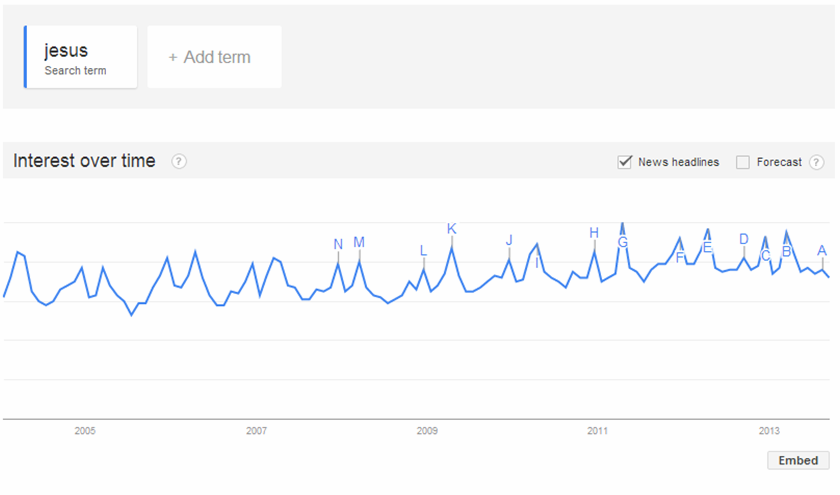
Task: Click news headline marker H
Action: 594,232
